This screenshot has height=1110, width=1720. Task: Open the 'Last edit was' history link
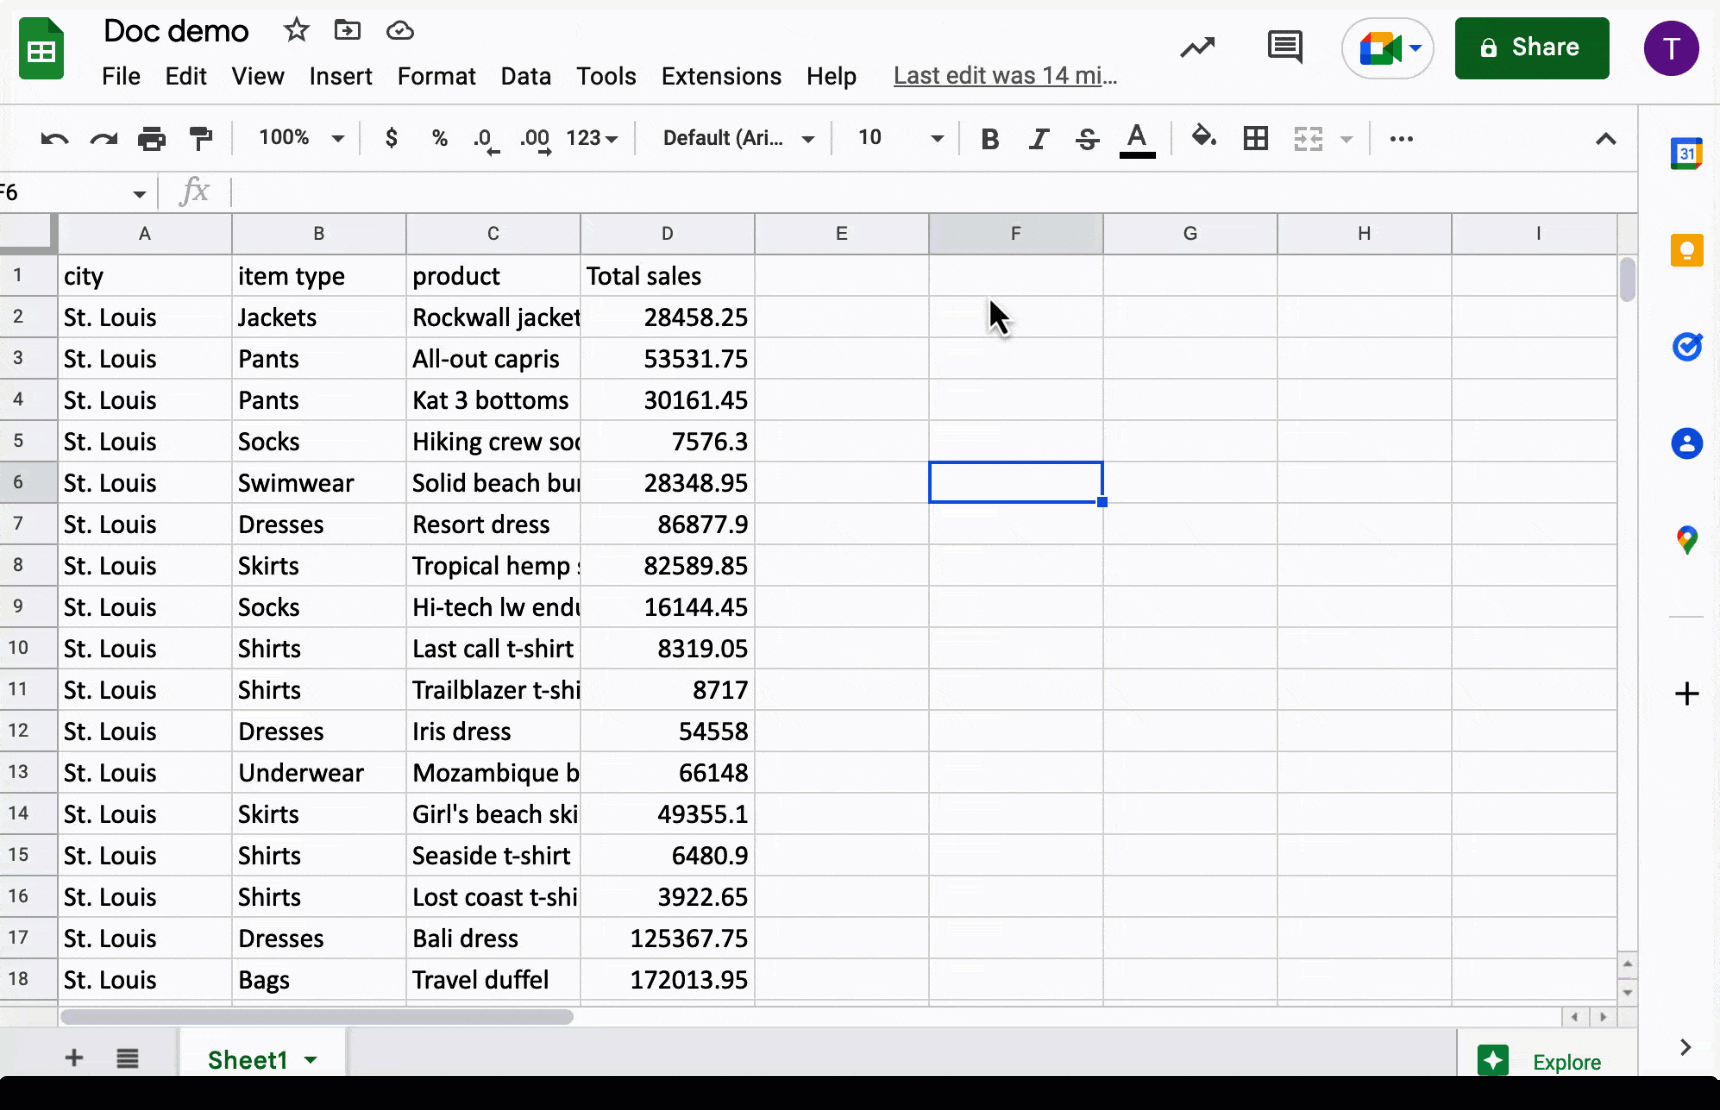(x=1004, y=76)
